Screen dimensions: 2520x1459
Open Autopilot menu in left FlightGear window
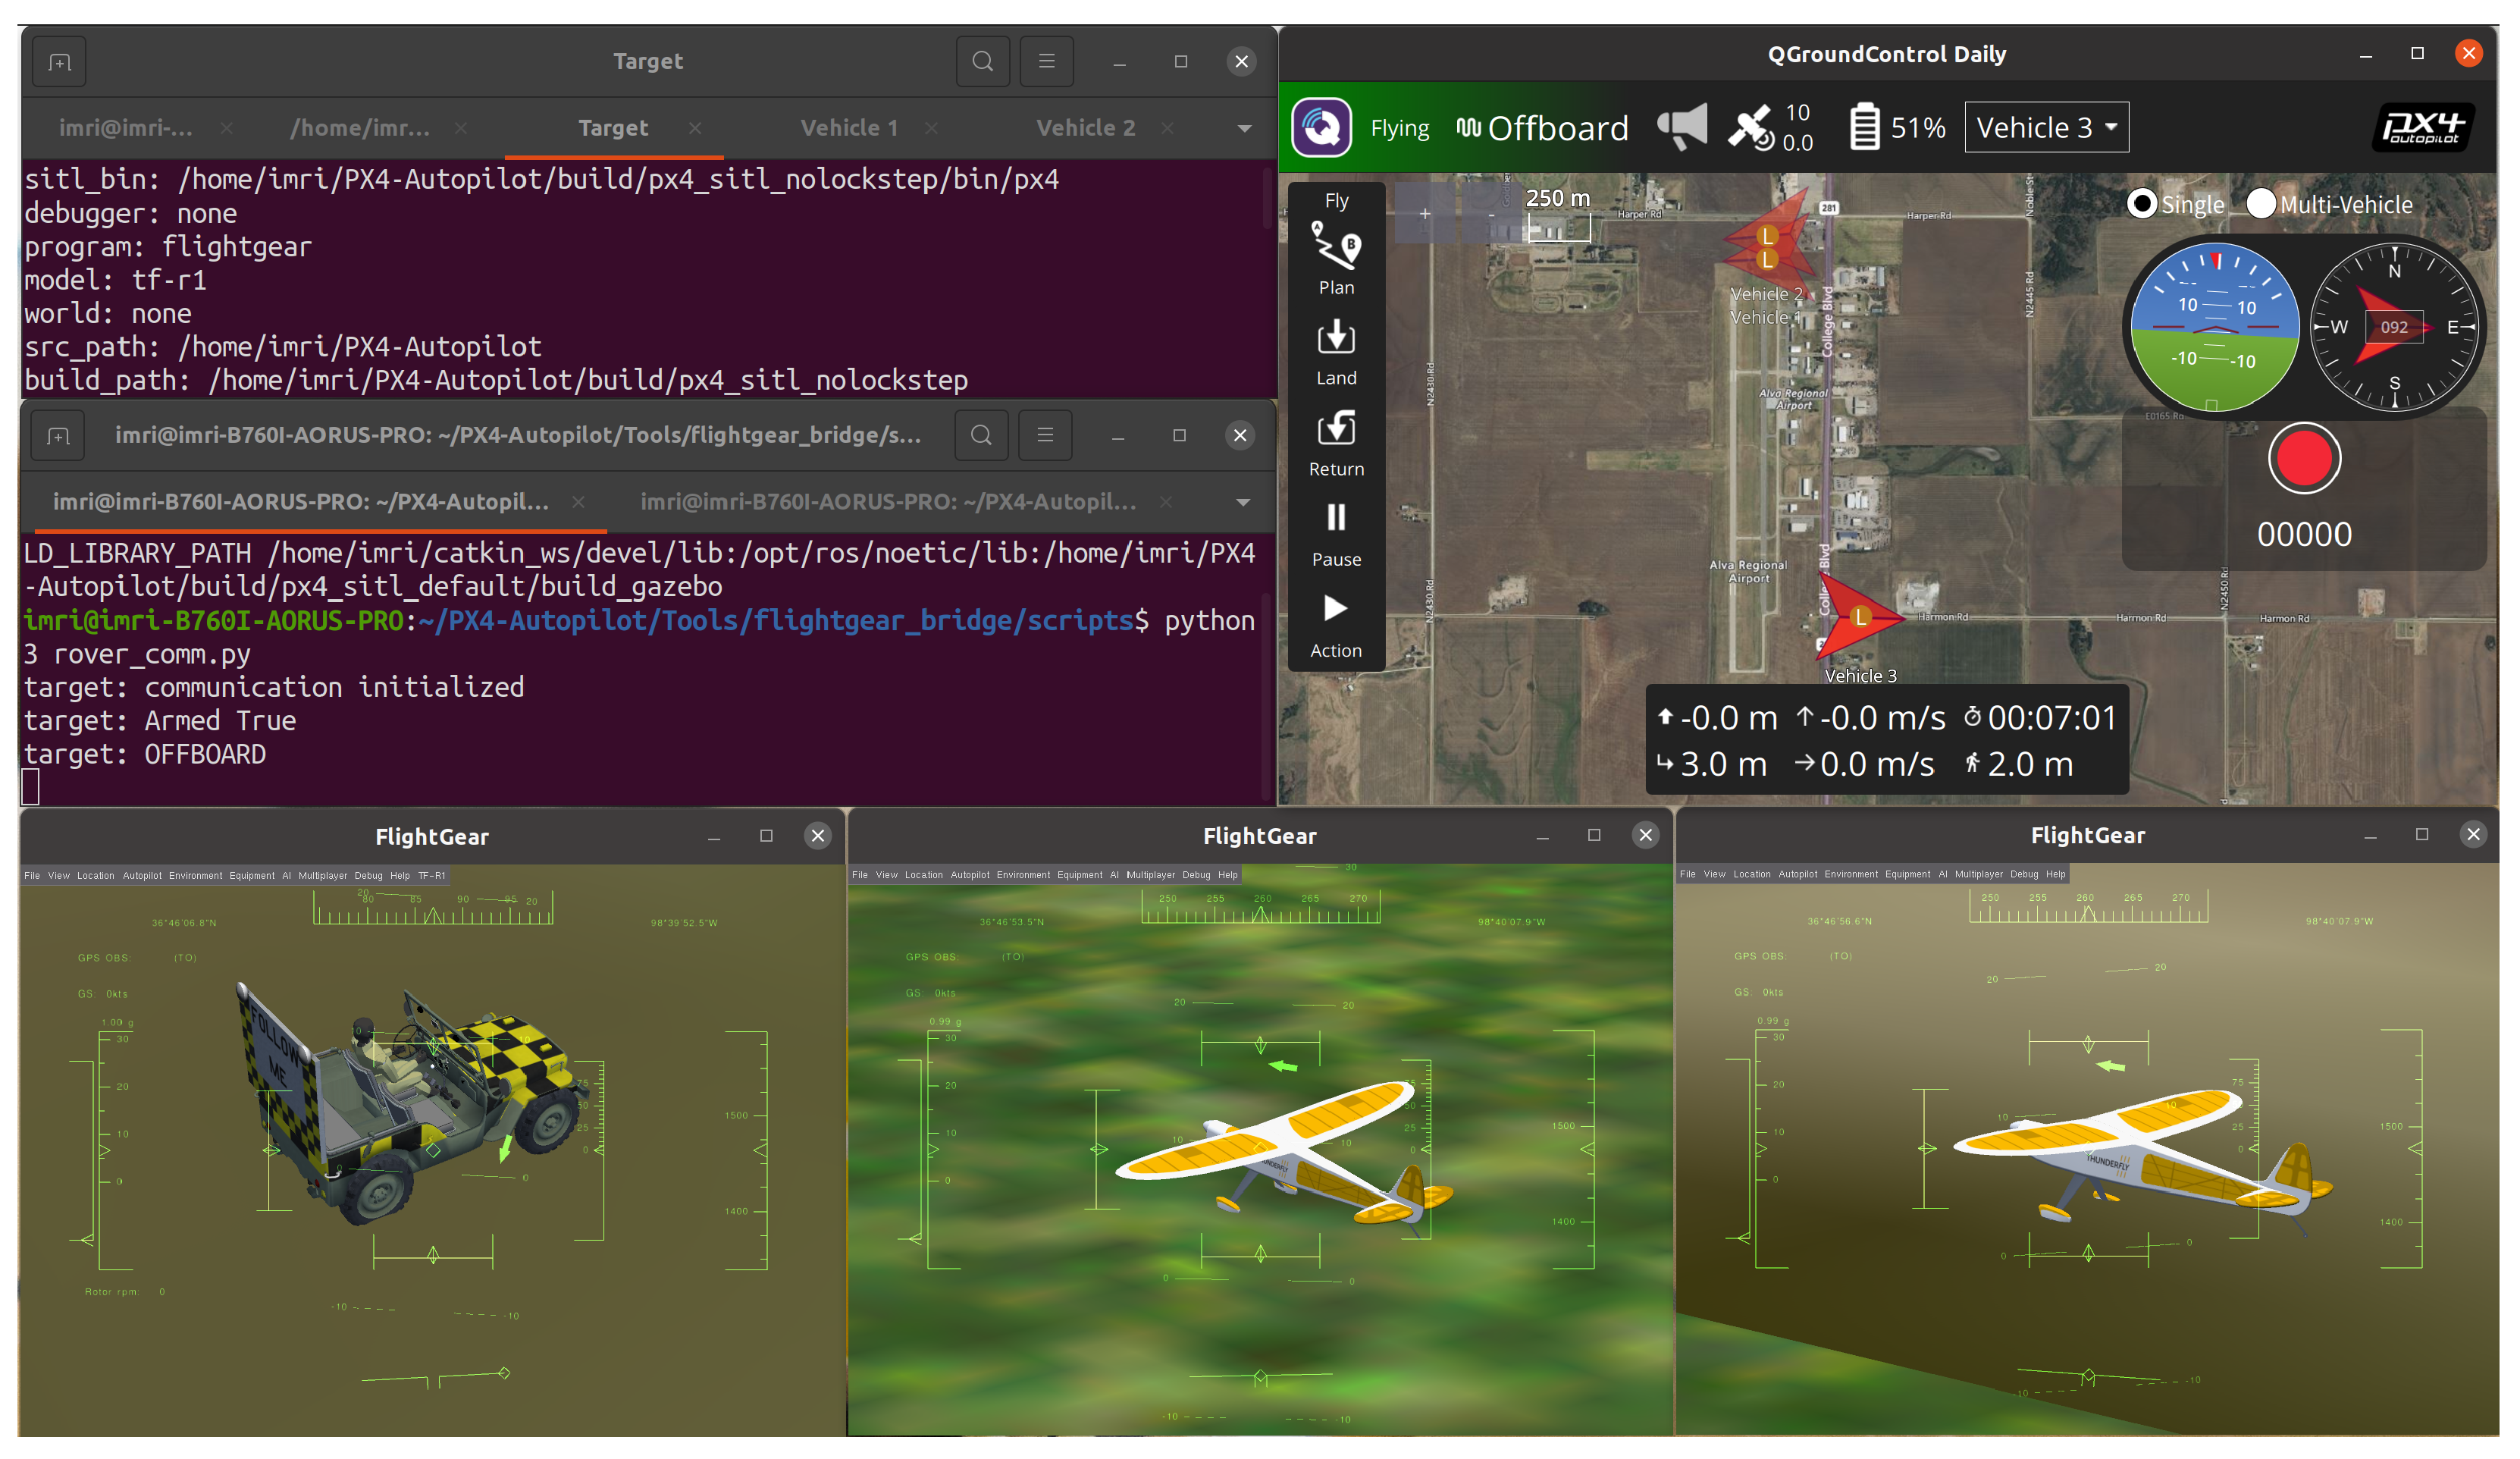click(x=142, y=876)
